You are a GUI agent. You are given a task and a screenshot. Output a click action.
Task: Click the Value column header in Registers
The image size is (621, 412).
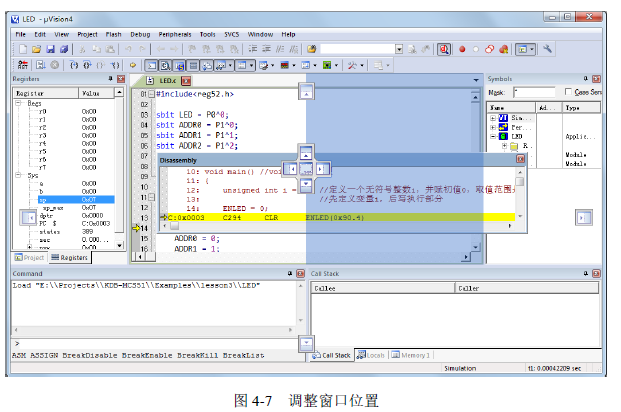coord(90,92)
